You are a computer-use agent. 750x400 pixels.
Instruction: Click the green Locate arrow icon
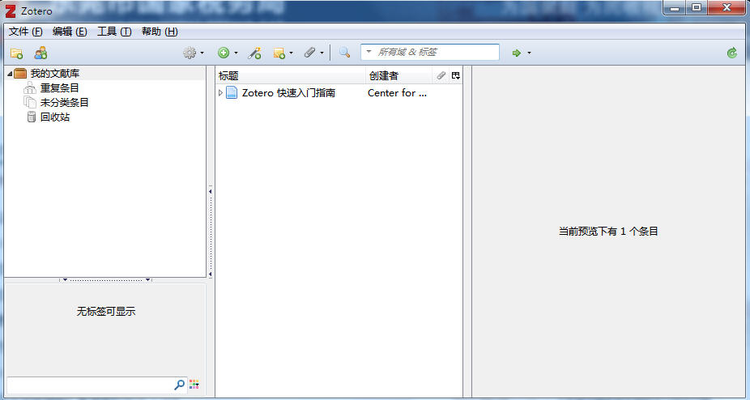[x=517, y=53]
